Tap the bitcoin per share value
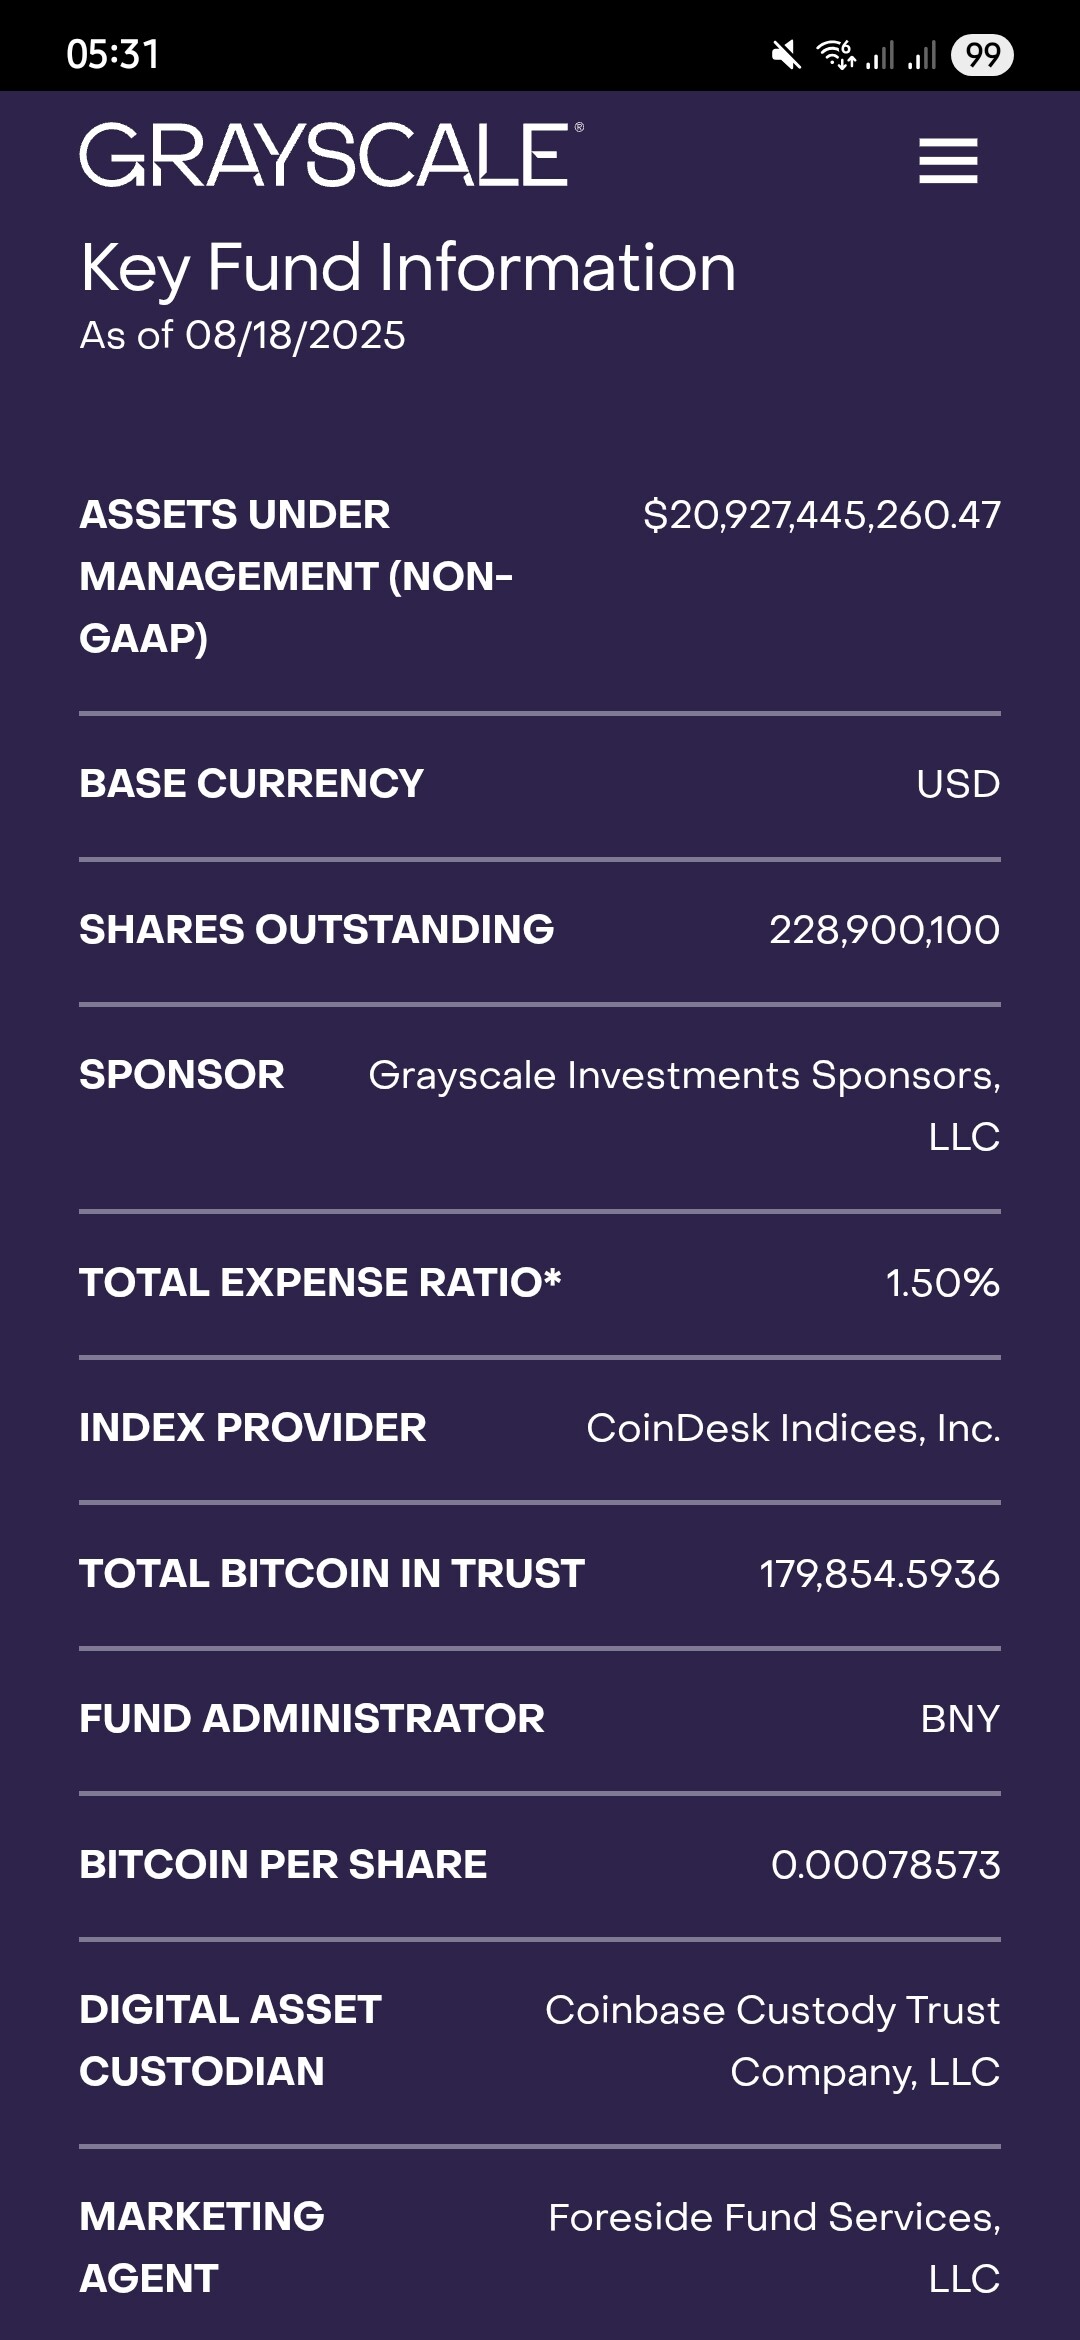The width and height of the screenshot is (1080, 2340). point(885,1865)
